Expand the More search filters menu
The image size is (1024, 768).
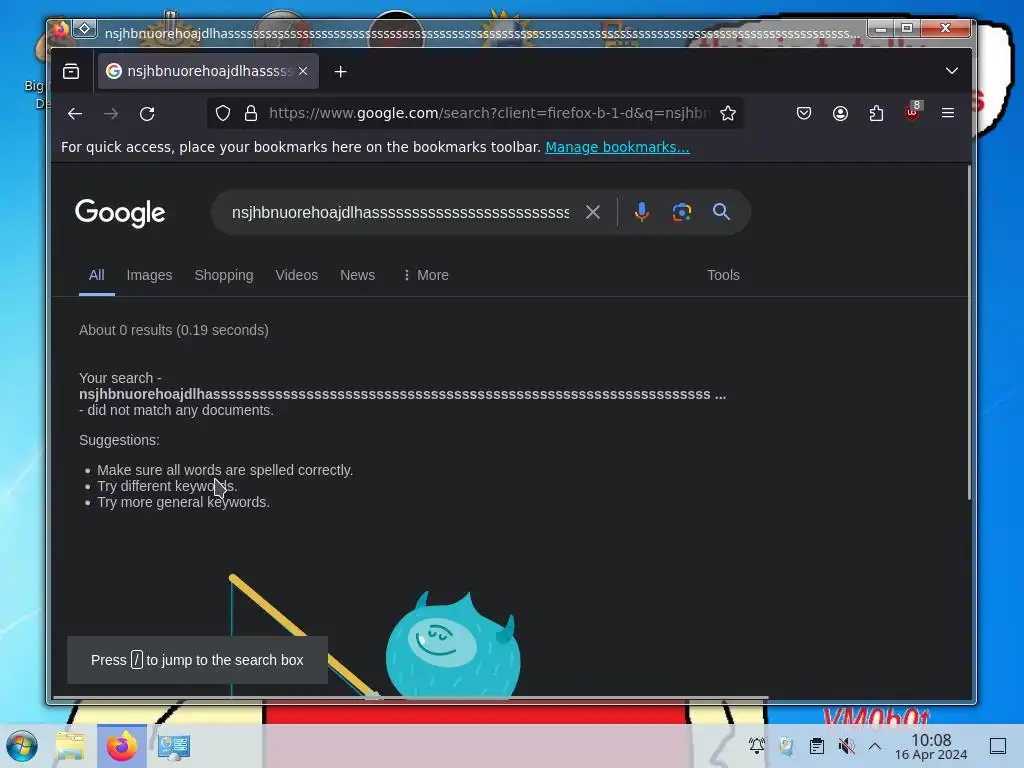click(x=426, y=276)
